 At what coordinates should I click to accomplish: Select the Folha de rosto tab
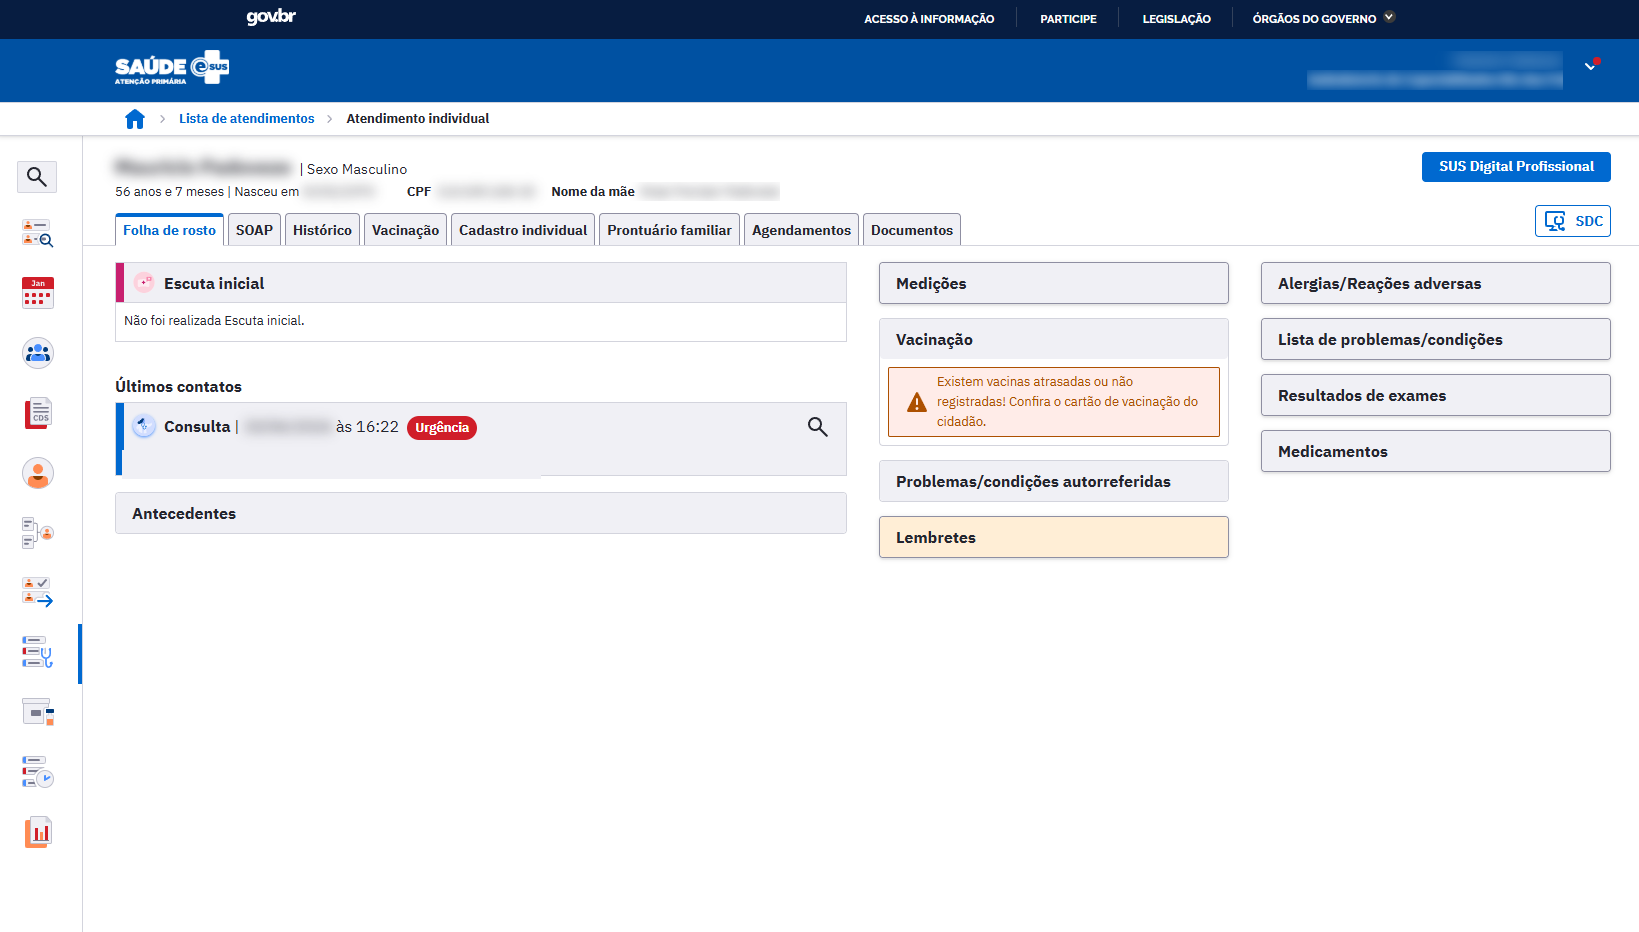click(169, 230)
